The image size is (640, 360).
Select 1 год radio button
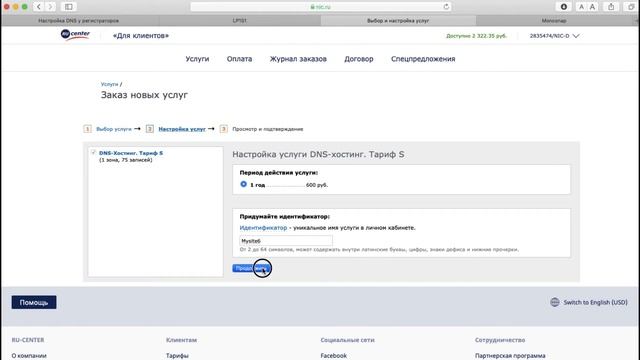[x=244, y=184]
